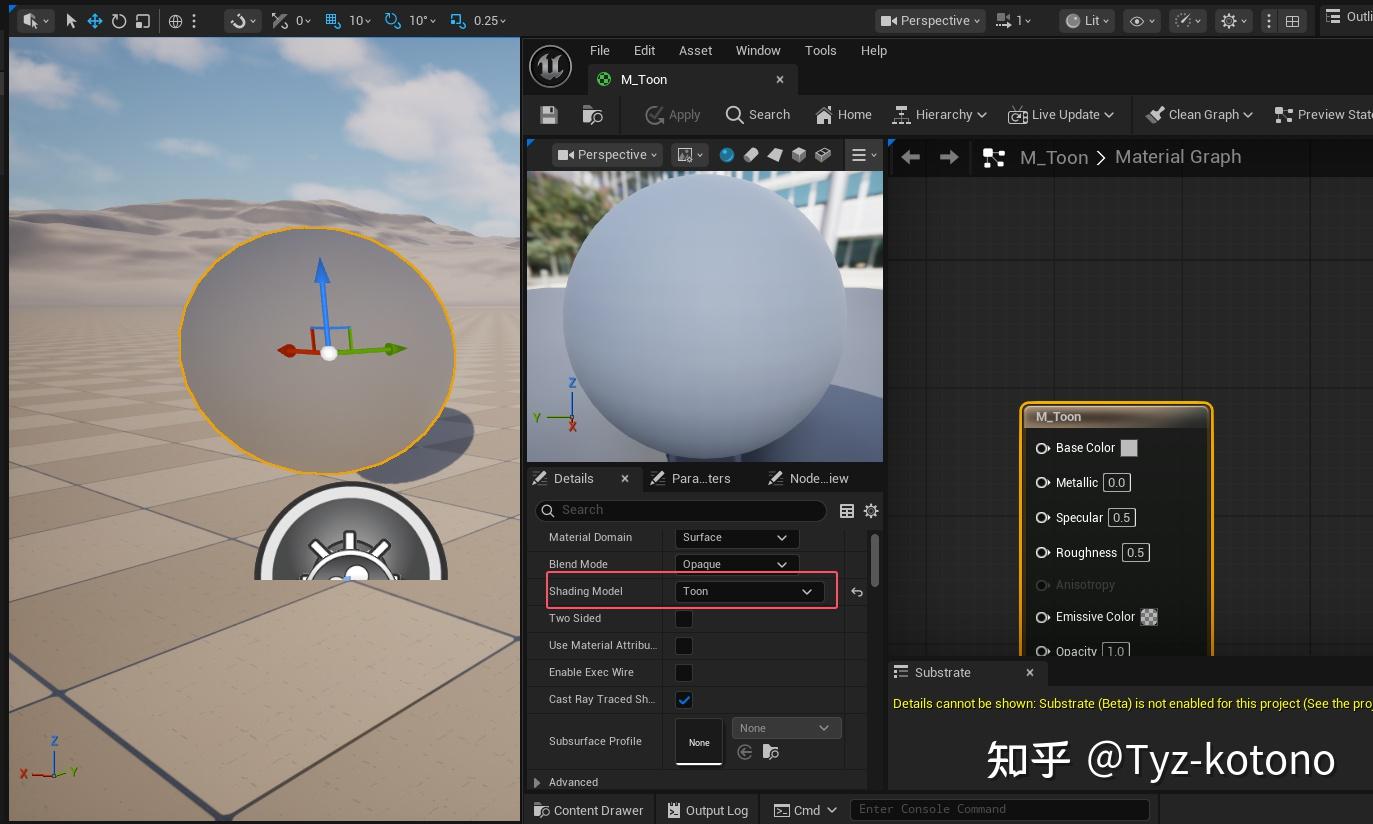Select the Move tool in the viewport toolbar

click(x=95, y=20)
